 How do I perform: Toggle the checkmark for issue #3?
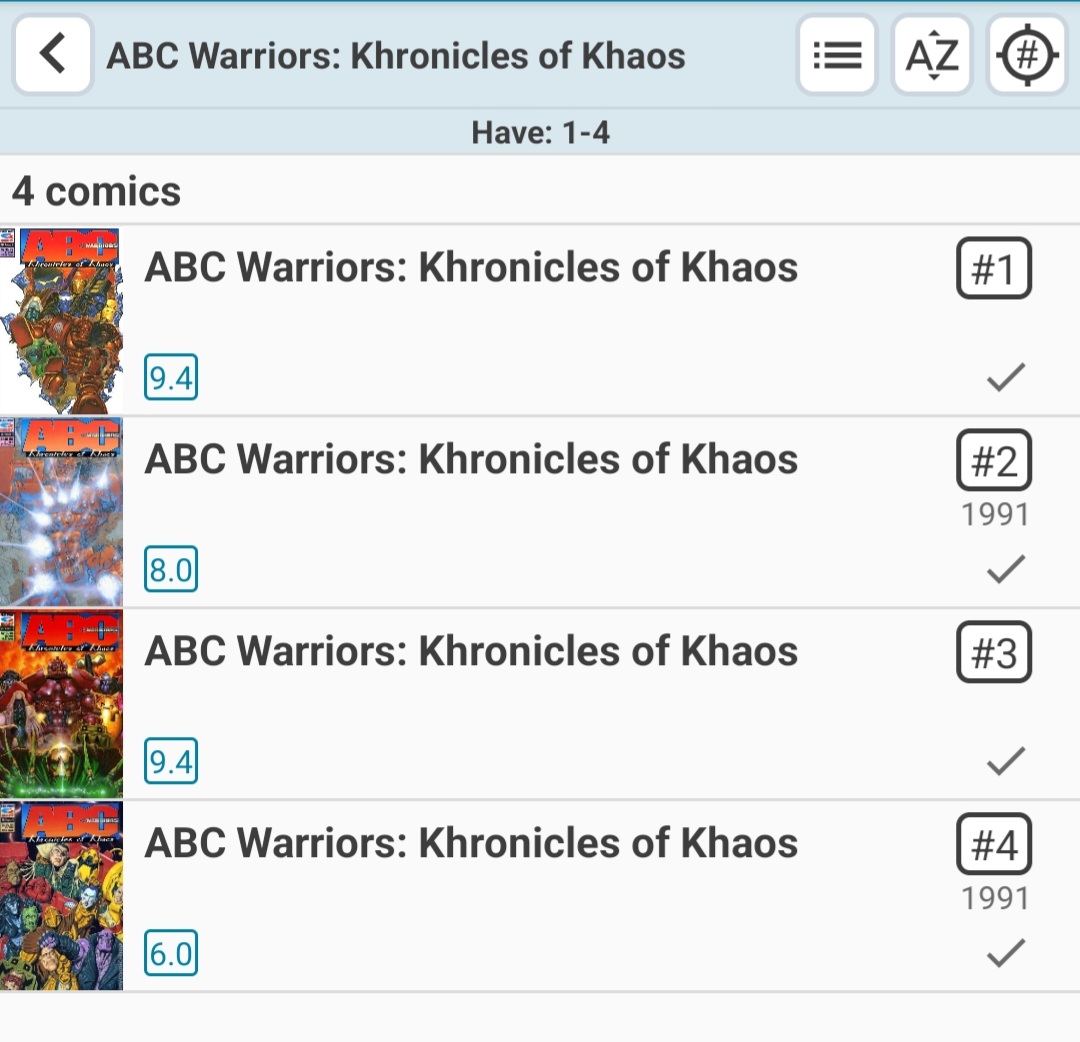click(1005, 761)
